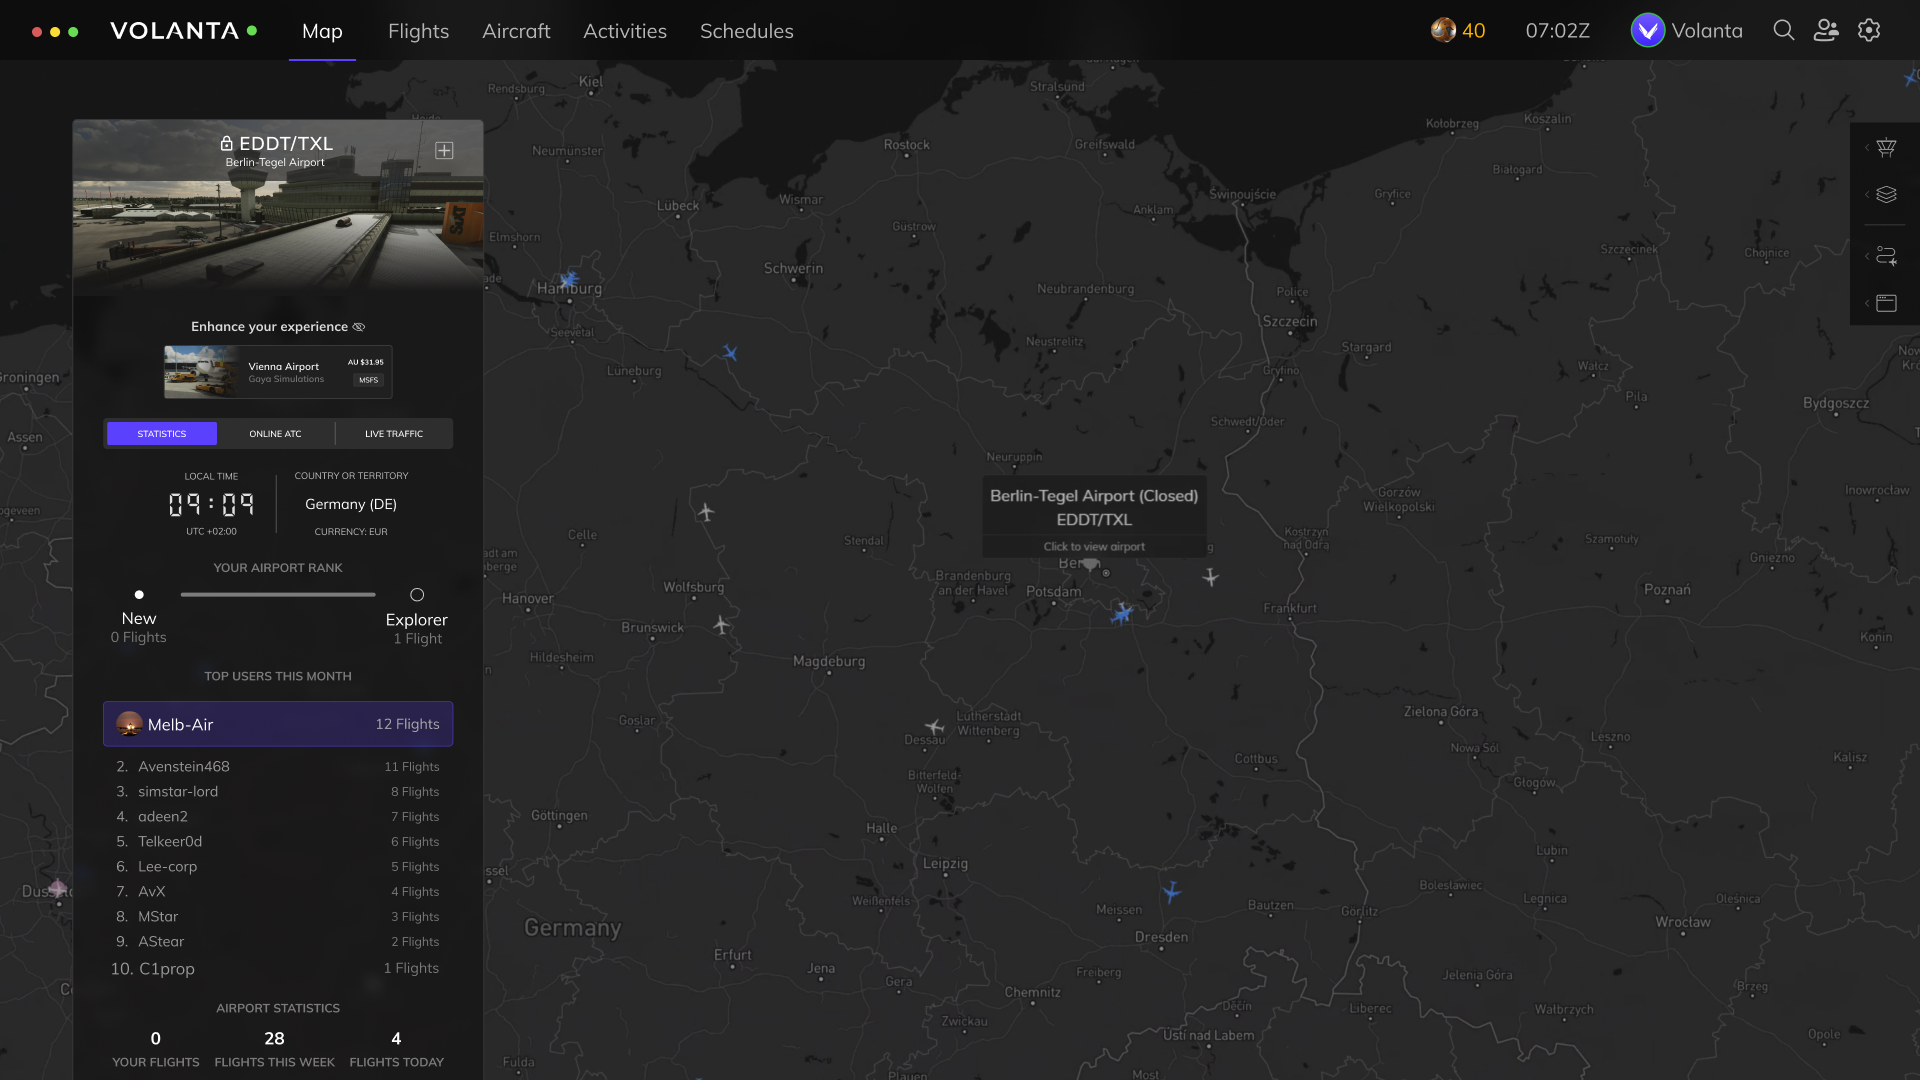Switch to Live Traffic view

[394, 434]
